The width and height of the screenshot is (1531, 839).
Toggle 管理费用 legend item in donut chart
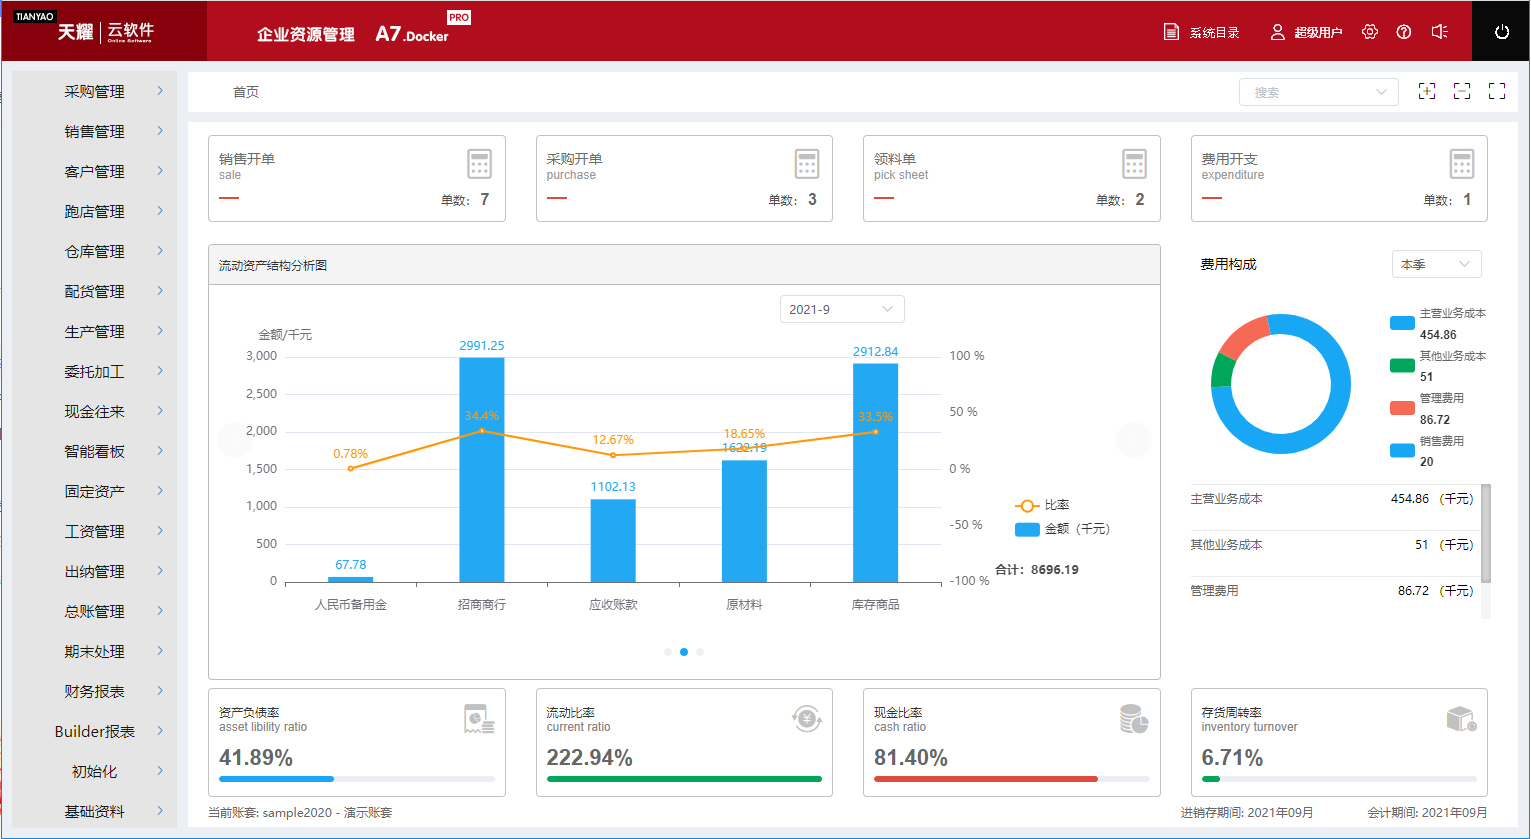coord(1402,407)
